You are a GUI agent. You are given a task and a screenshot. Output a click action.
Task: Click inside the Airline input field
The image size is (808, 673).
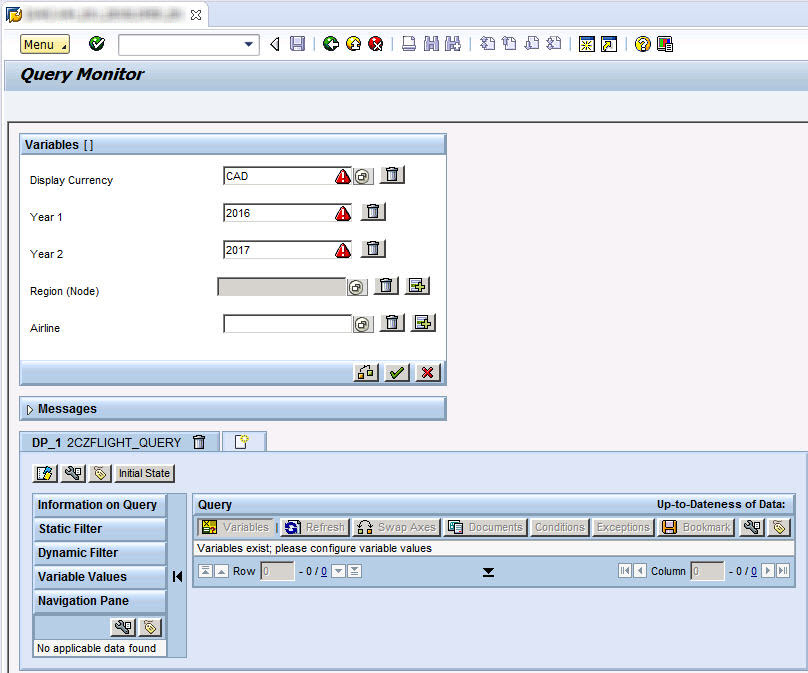[285, 322]
